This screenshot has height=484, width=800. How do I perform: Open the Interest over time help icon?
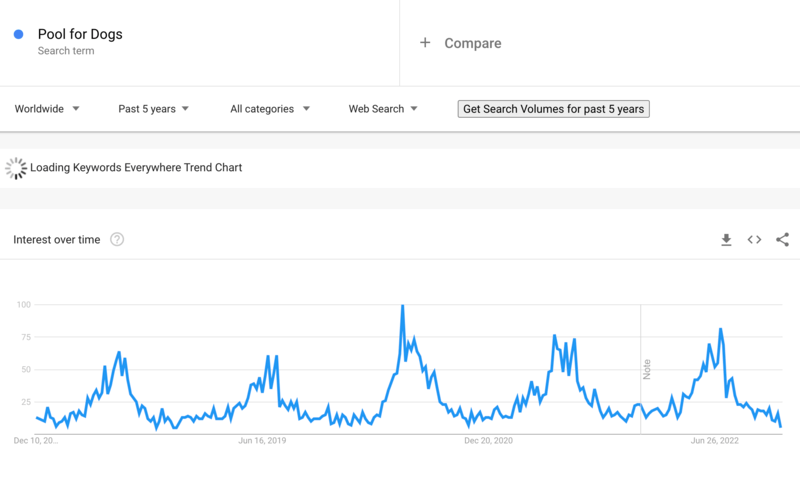pos(117,240)
